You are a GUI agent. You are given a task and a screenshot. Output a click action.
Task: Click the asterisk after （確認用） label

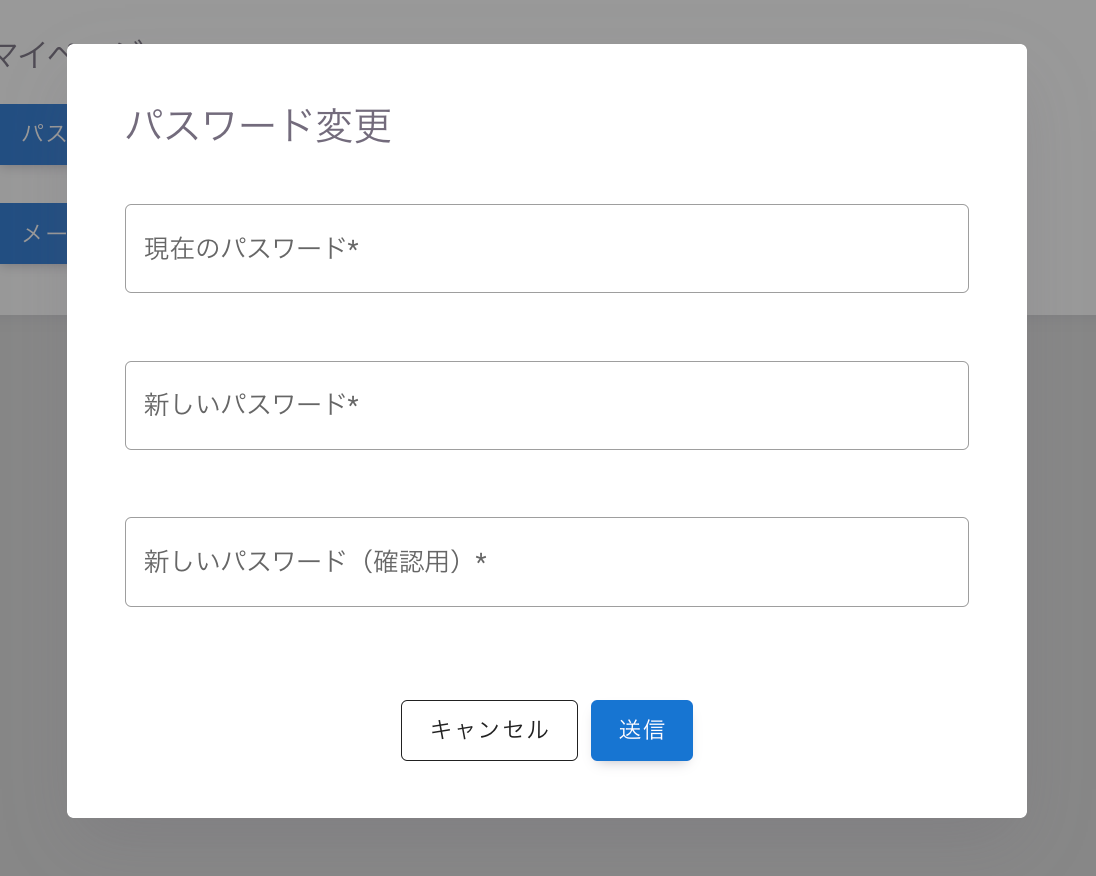[x=481, y=561]
